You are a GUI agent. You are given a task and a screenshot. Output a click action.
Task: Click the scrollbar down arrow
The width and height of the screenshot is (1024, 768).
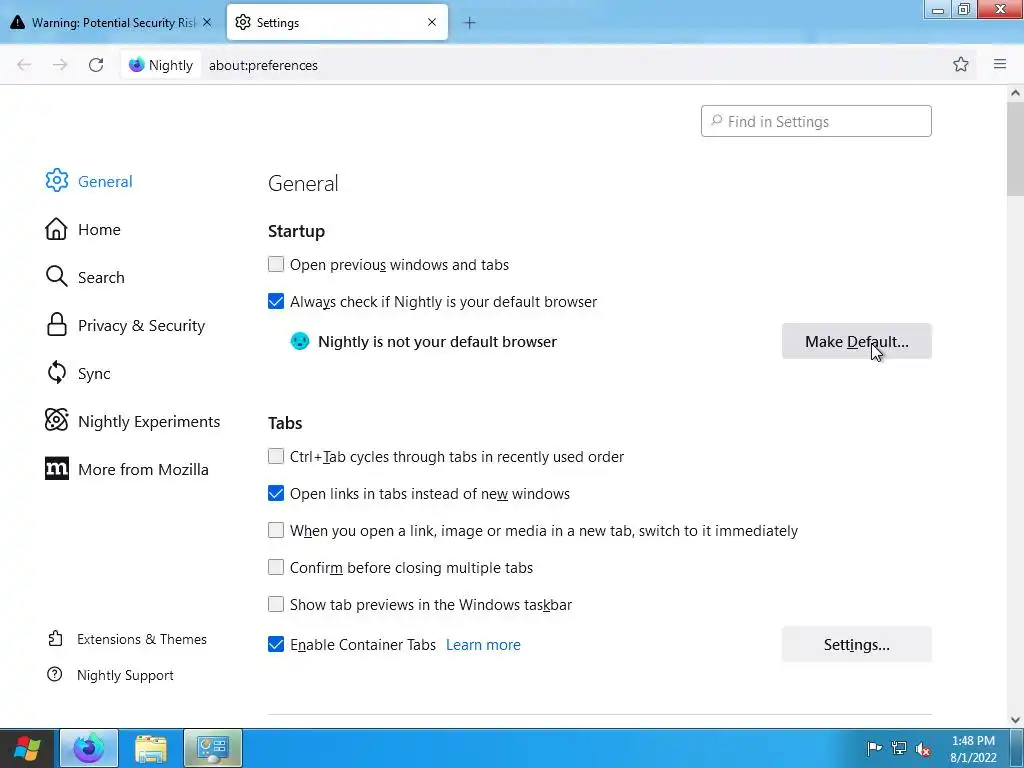tap(1015, 720)
